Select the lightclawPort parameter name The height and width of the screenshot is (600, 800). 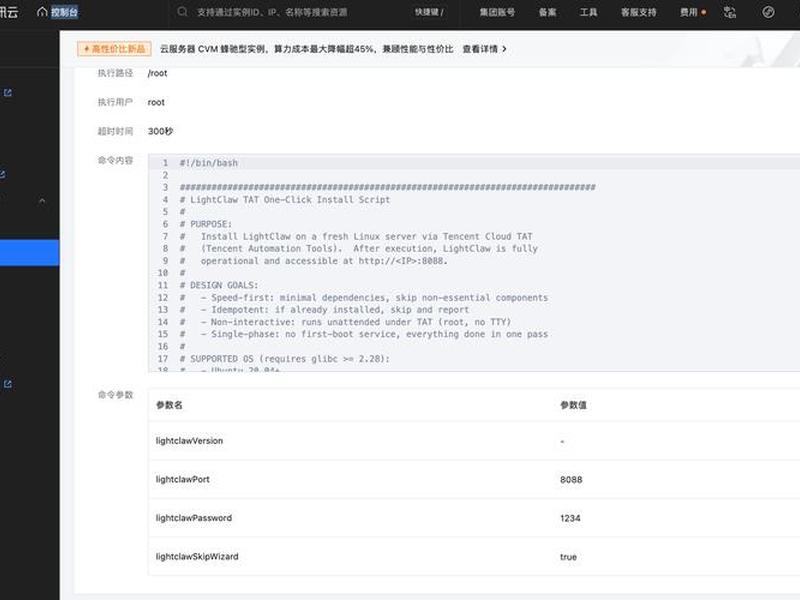[x=183, y=480]
